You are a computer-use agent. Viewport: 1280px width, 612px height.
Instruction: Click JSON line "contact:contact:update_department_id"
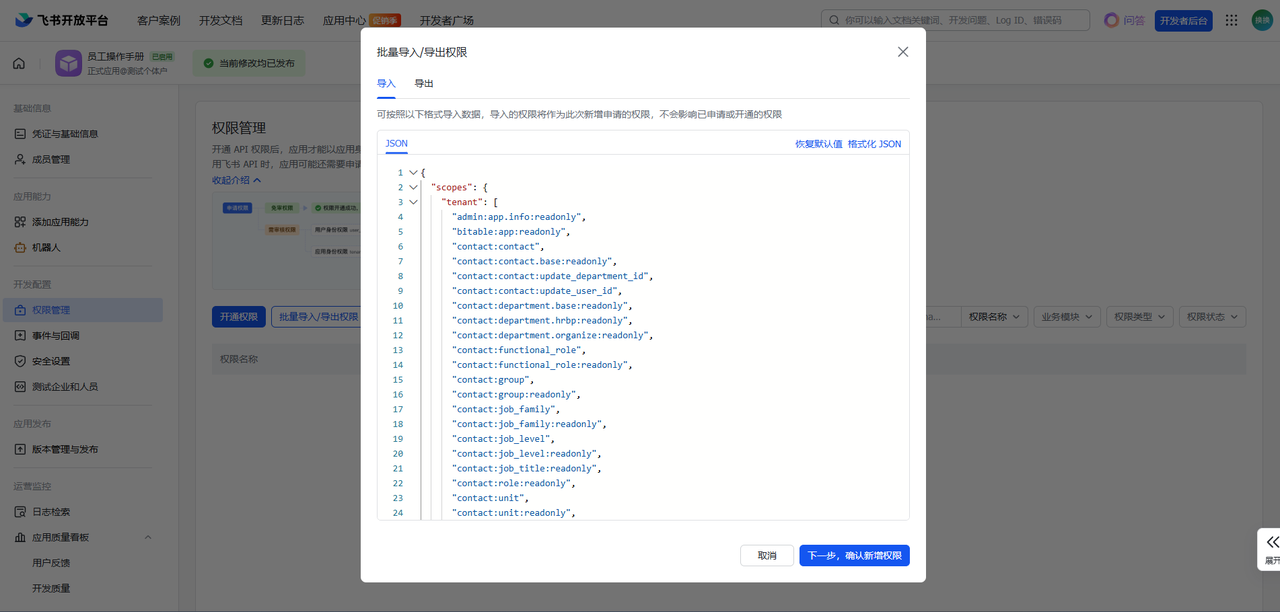pos(552,276)
